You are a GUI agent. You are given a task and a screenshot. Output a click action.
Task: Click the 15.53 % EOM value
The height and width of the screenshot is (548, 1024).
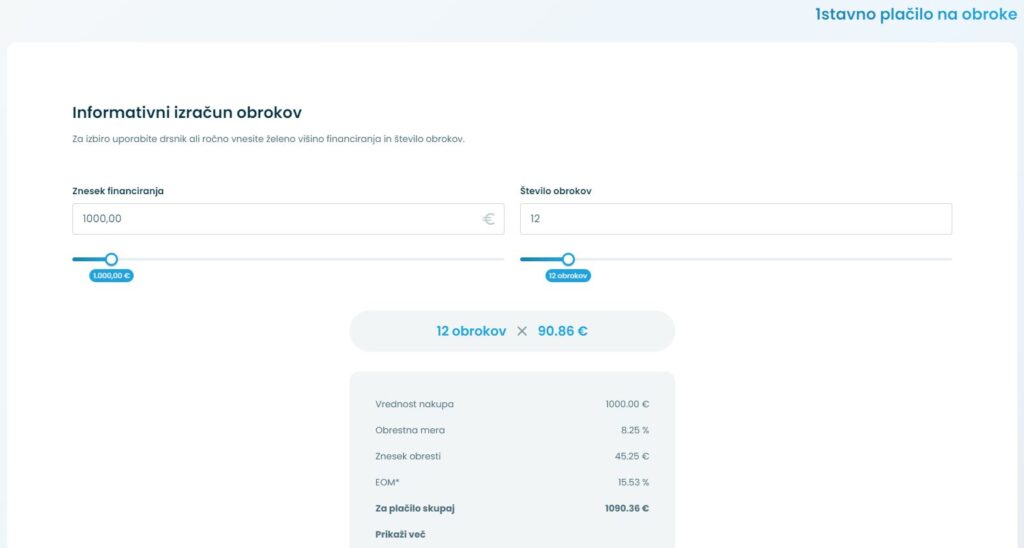633,483
